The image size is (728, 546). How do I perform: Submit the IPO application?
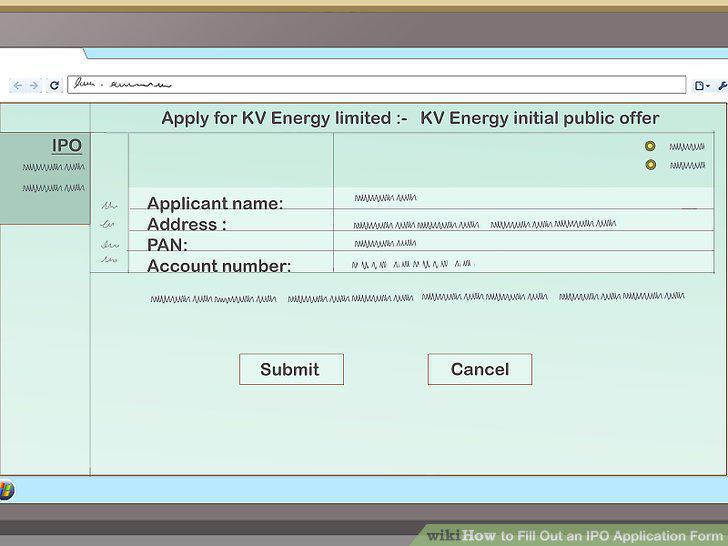click(292, 369)
